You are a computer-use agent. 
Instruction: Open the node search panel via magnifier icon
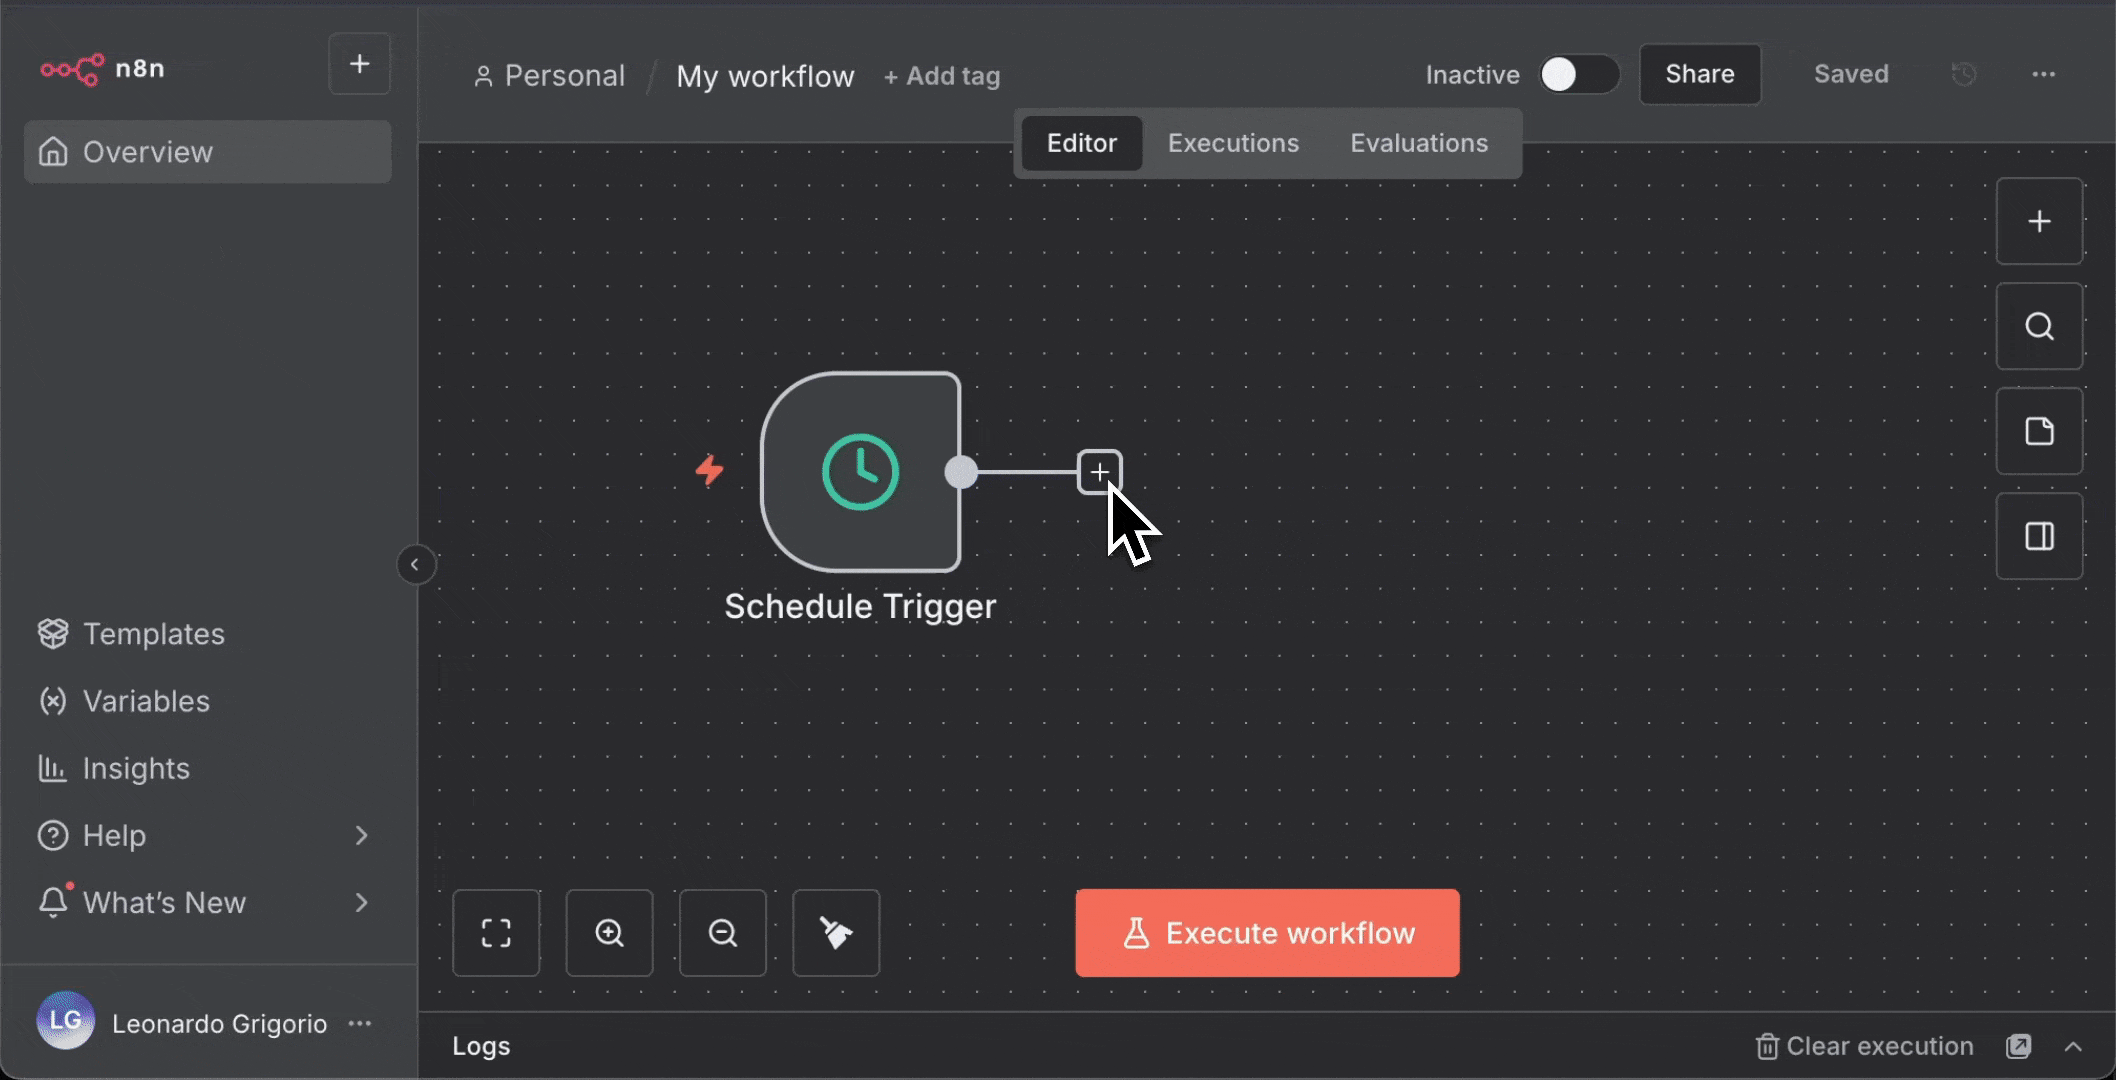point(2039,326)
